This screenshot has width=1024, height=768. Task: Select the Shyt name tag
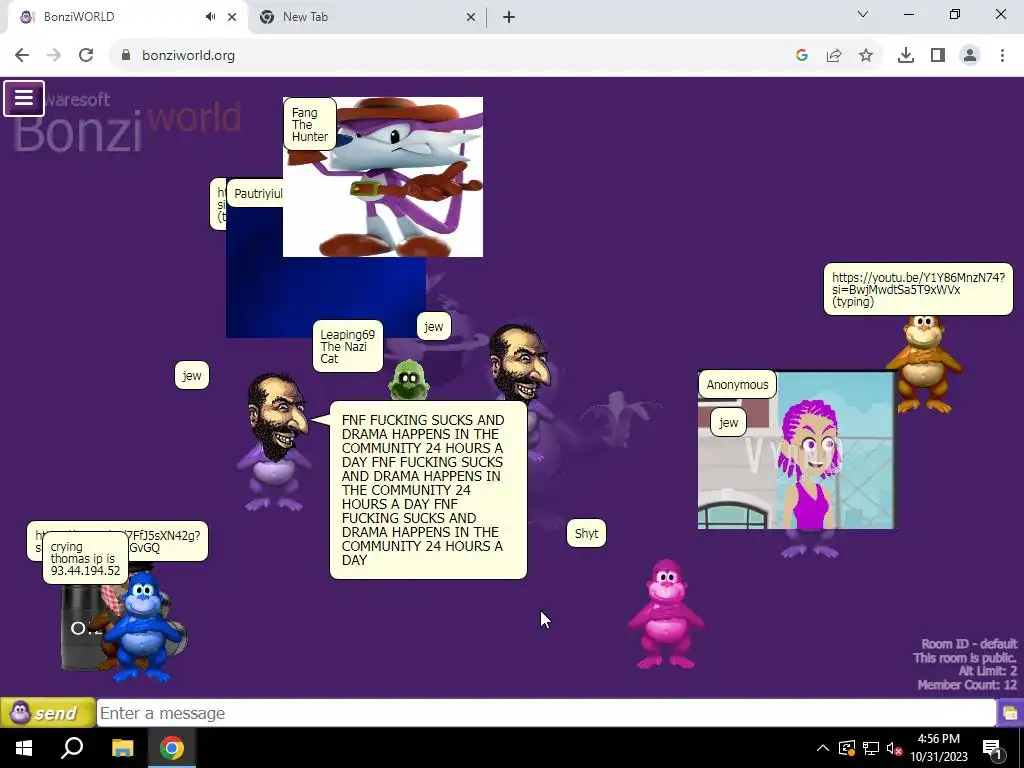(x=586, y=534)
